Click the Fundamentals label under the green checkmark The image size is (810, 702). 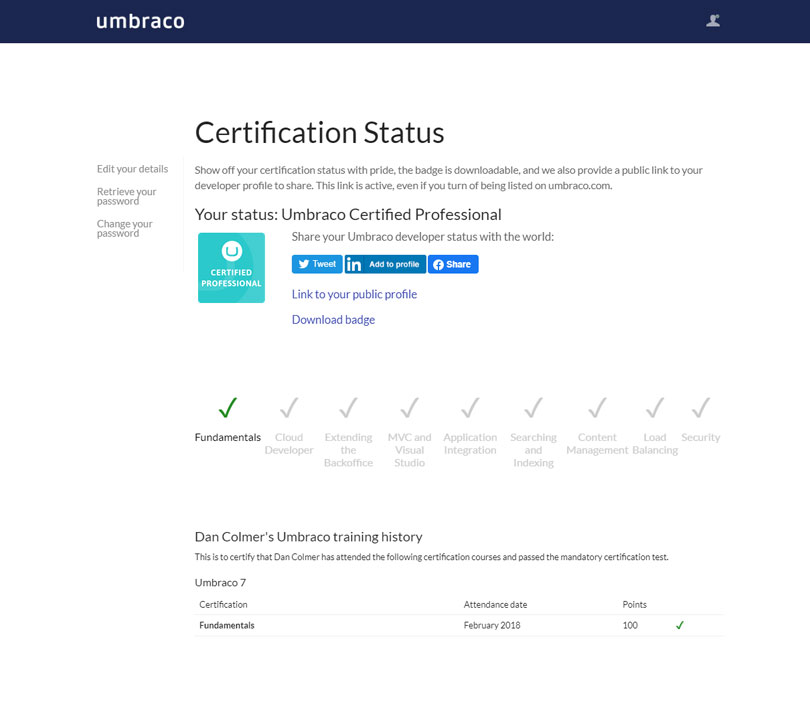(x=228, y=437)
